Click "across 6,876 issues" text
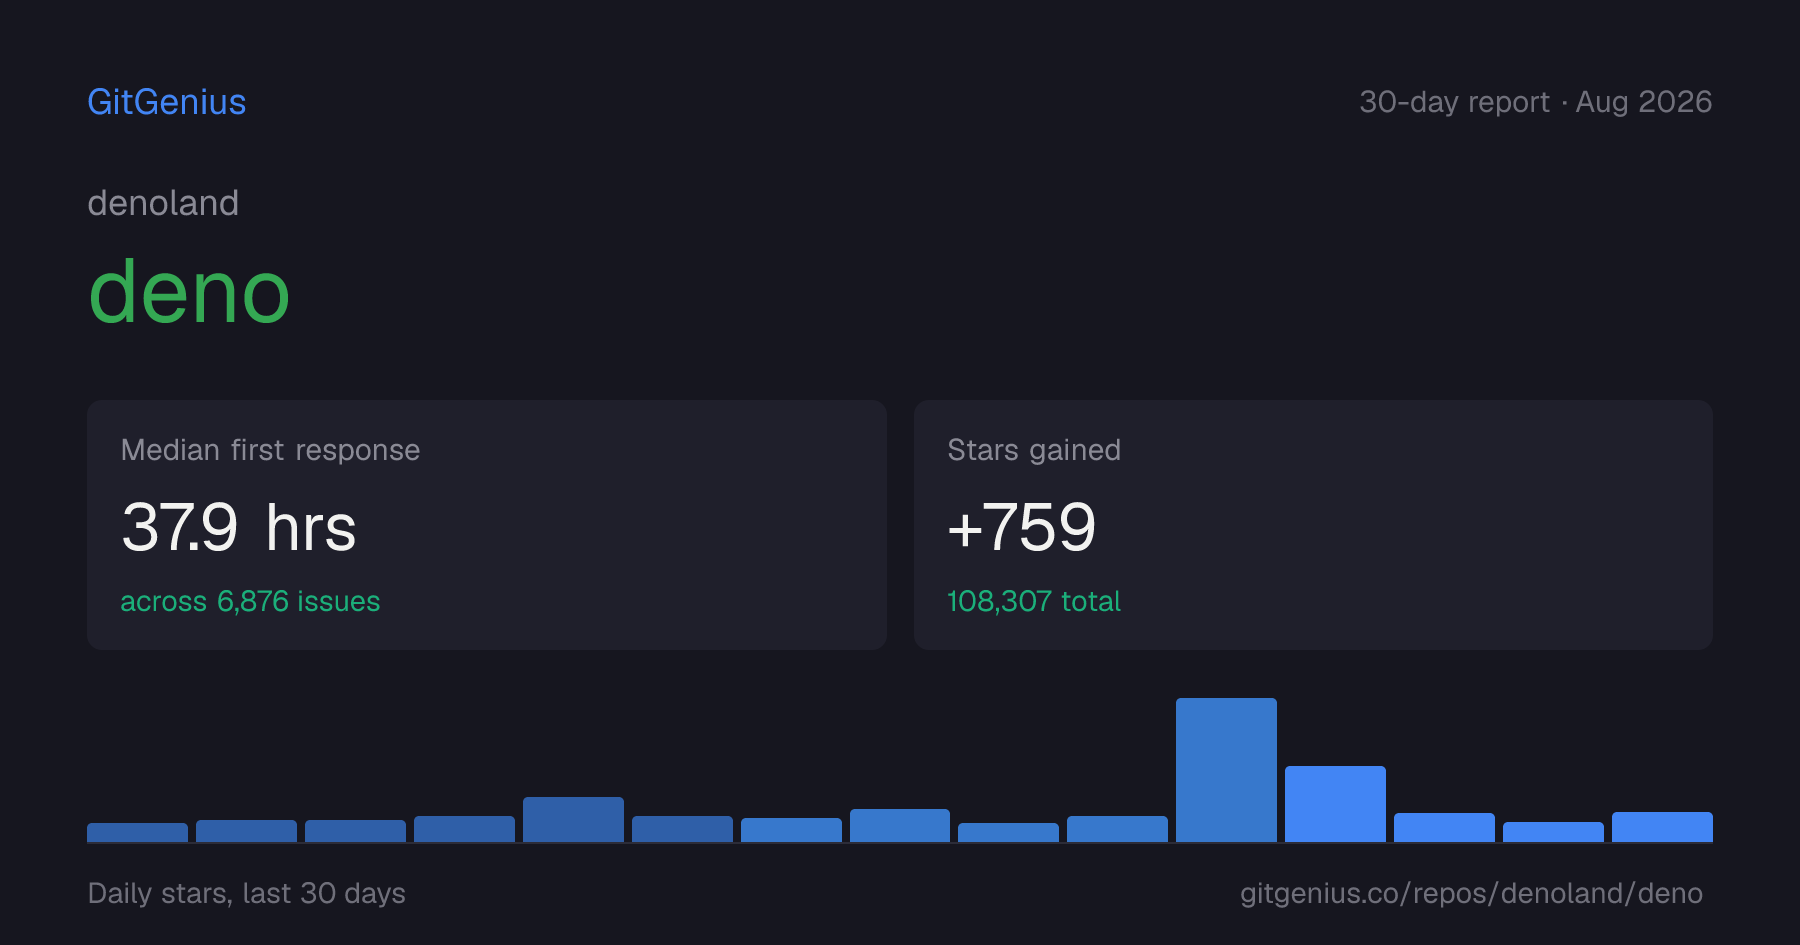The width and height of the screenshot is (1800, 945). click(250, 601)
